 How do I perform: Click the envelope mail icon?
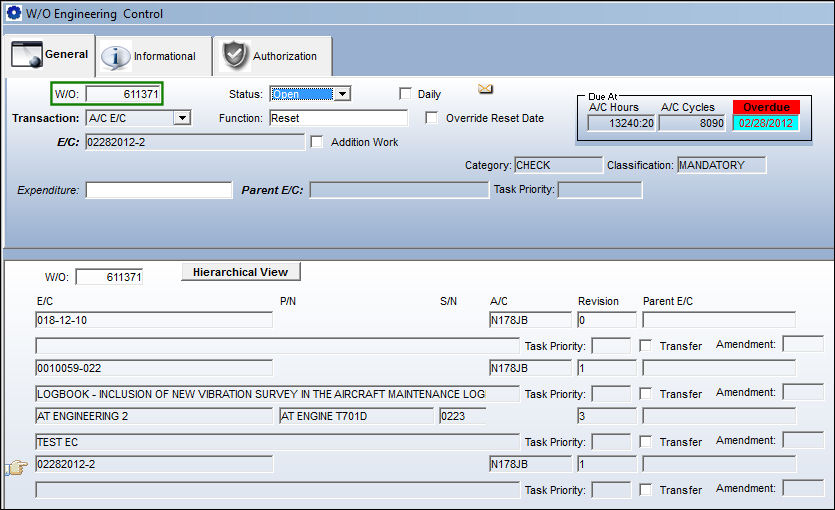click(485, 88)
